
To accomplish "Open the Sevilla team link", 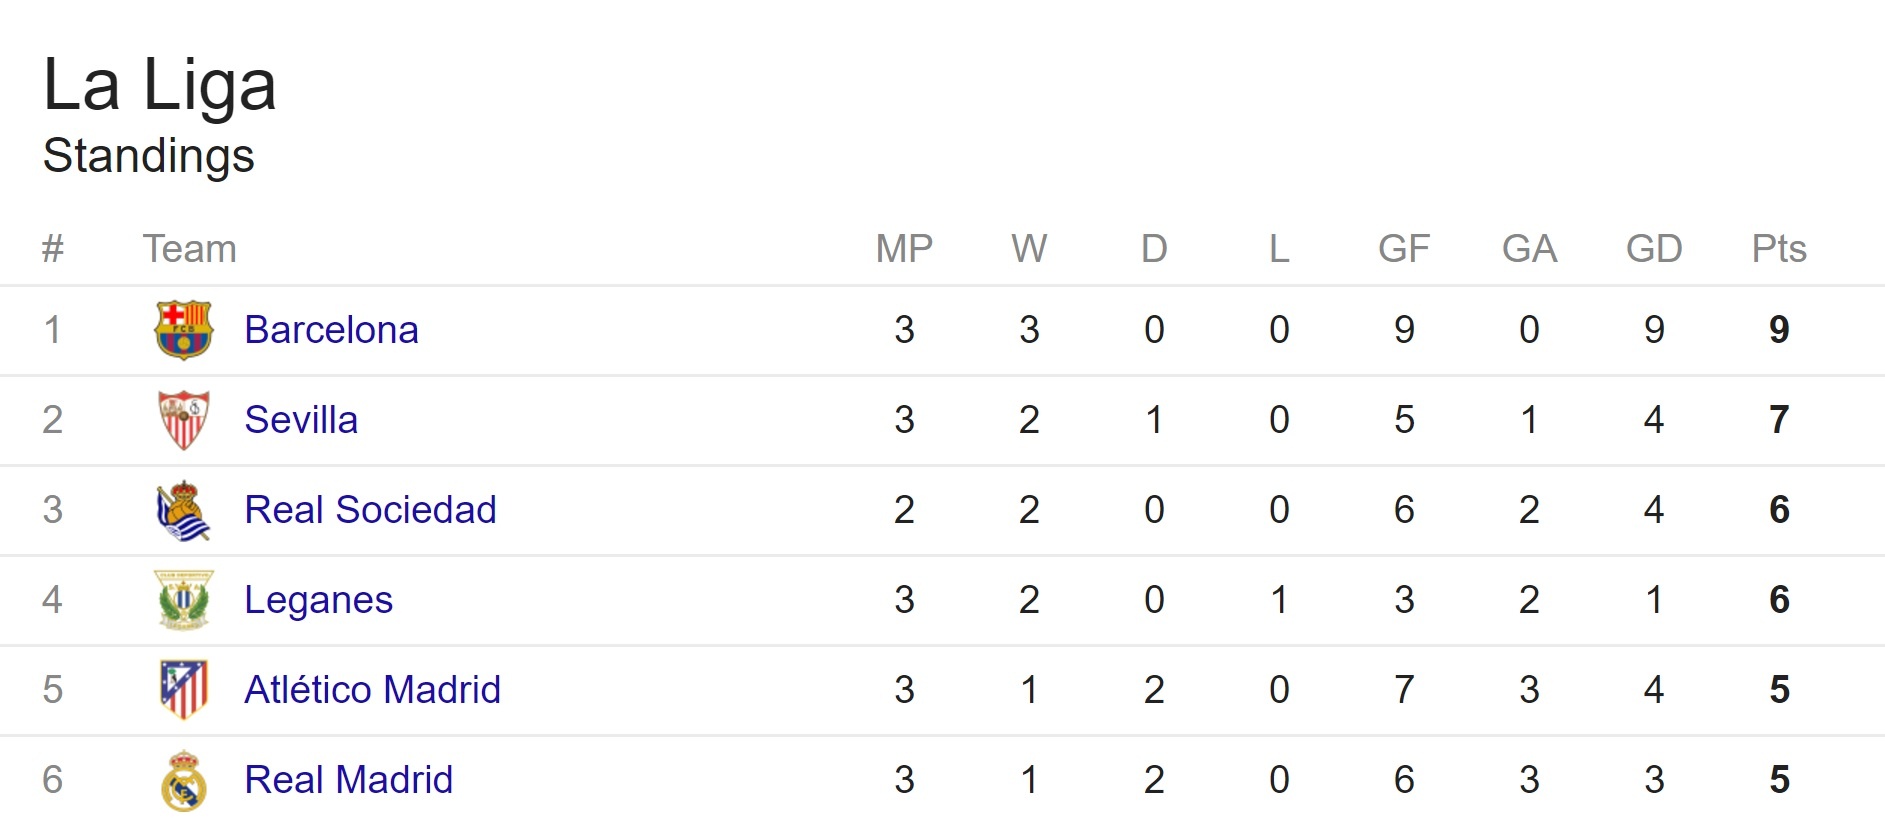I will pos(301,420).
